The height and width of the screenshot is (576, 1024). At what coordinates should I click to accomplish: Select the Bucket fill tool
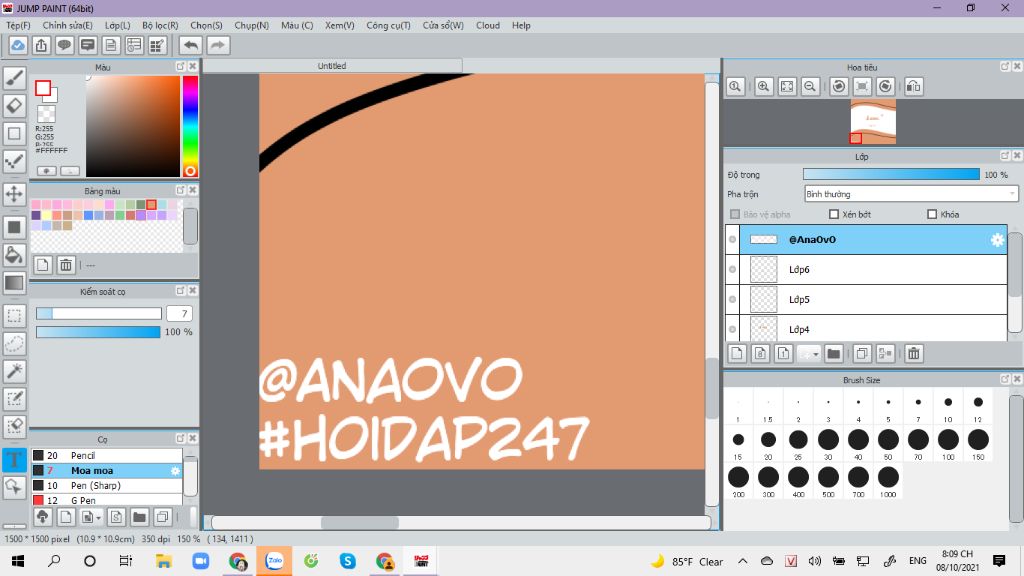[x=14, y=255]
